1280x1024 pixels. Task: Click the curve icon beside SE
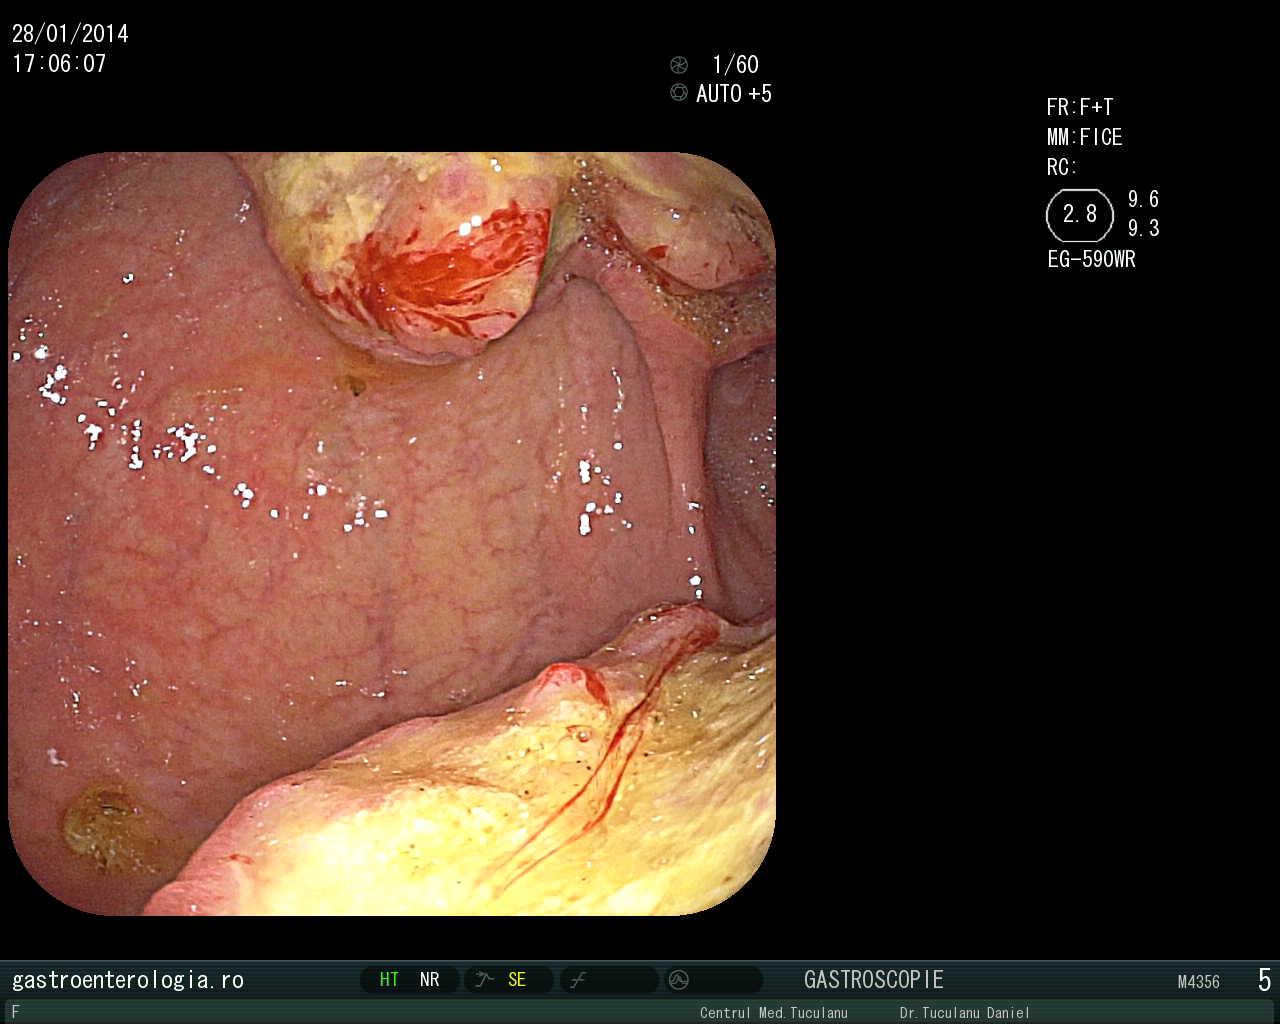pos(485,980)
